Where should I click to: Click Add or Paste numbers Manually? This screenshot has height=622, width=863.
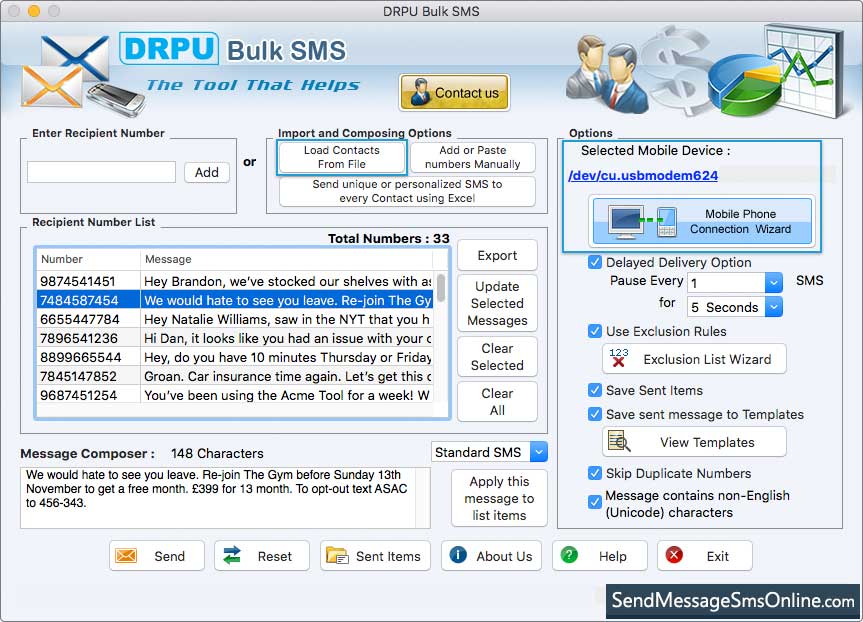[x=473, y=157]
